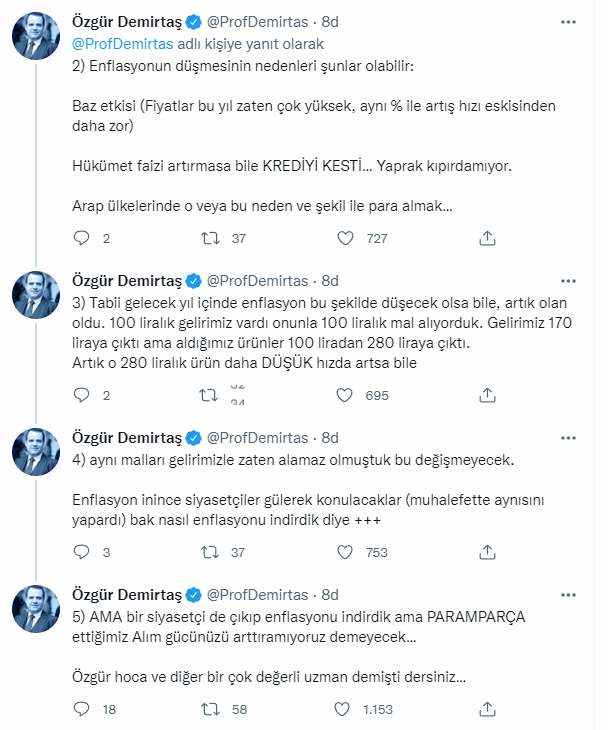Share the "3) Tabii gelecek" tweet
The width and height of the screenshot is (608, 730).
pyautogui.click(x=487, y=395)
